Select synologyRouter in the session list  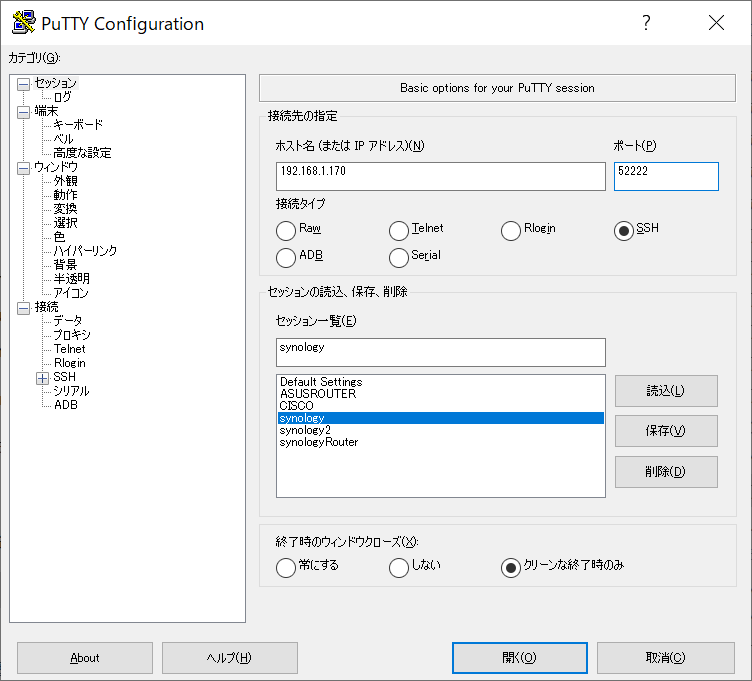click(x=441, y=442)
